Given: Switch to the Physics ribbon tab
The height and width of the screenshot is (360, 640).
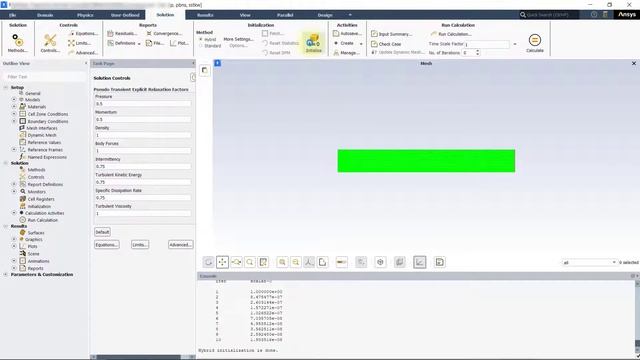Looking at the screenshot, I should tap(85, 15).
